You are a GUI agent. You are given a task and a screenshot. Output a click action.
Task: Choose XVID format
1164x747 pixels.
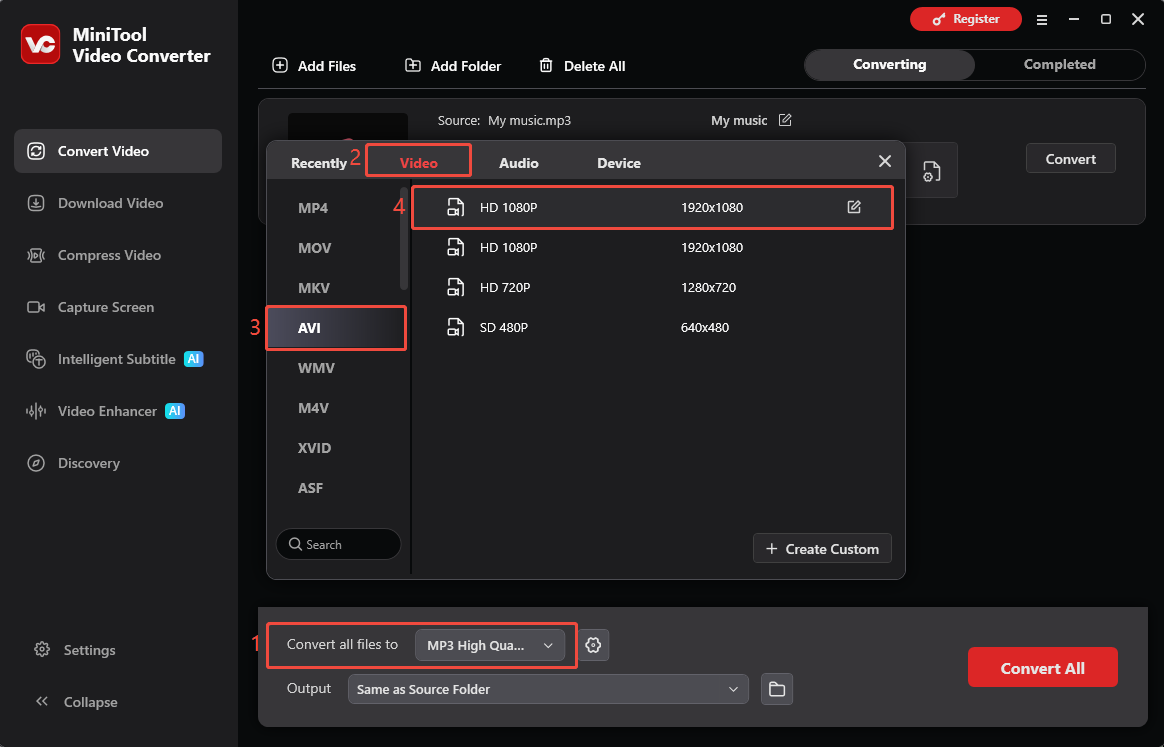[x=336, y=448]
